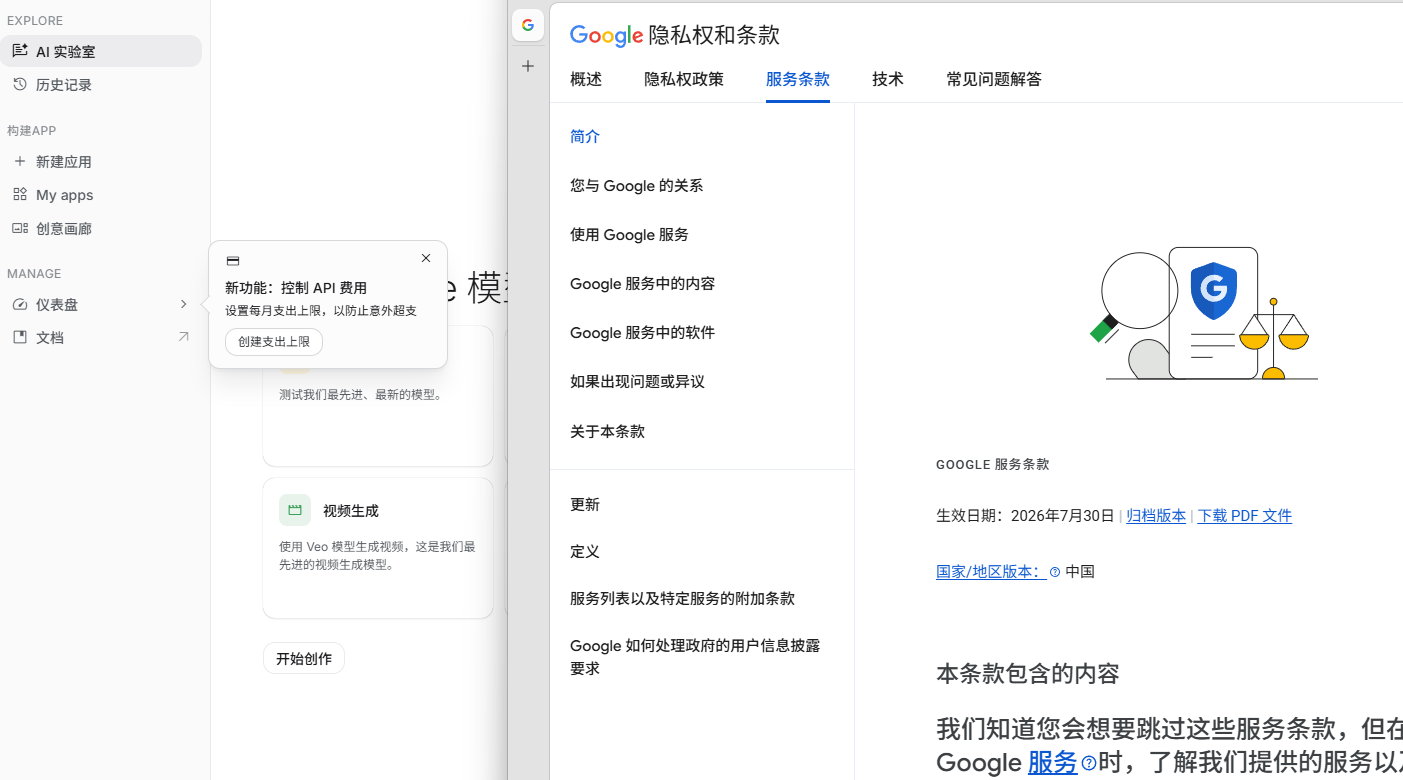
Task: Open 仪表盘 dashboard in the sidebar
Action: coord(58,304)
